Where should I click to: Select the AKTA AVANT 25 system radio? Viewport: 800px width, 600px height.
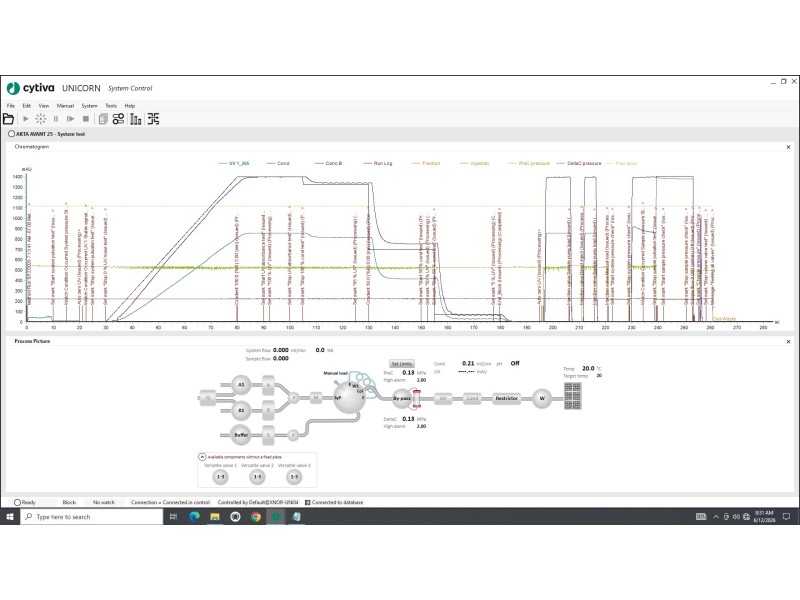pyautogui.click(x=11, y=134)
